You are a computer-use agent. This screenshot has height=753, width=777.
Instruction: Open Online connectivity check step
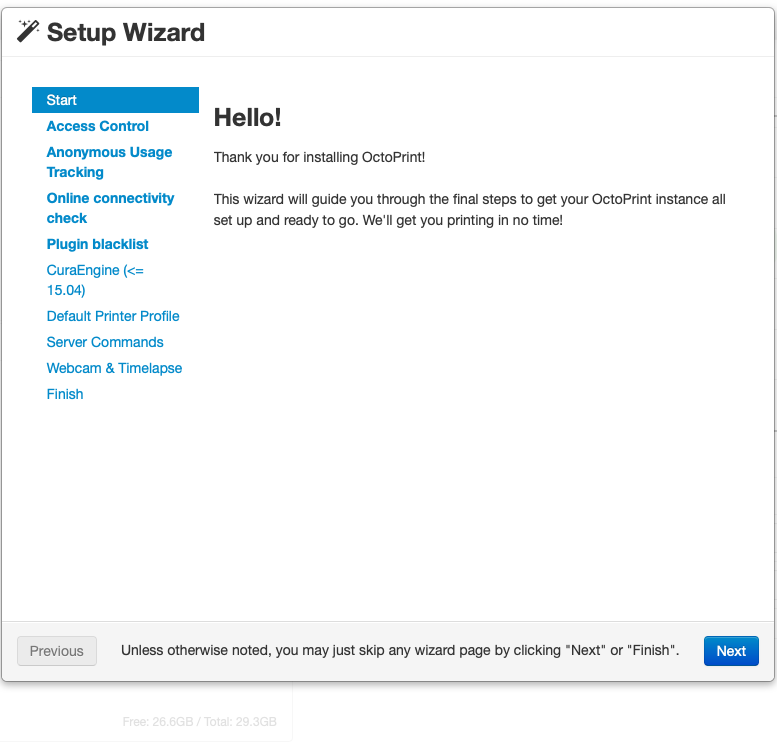pyautogui.click(x=110, y=208)
